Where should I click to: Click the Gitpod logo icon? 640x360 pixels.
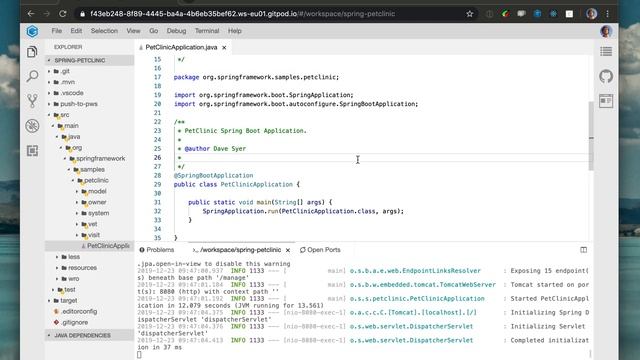tap(32, 31)
